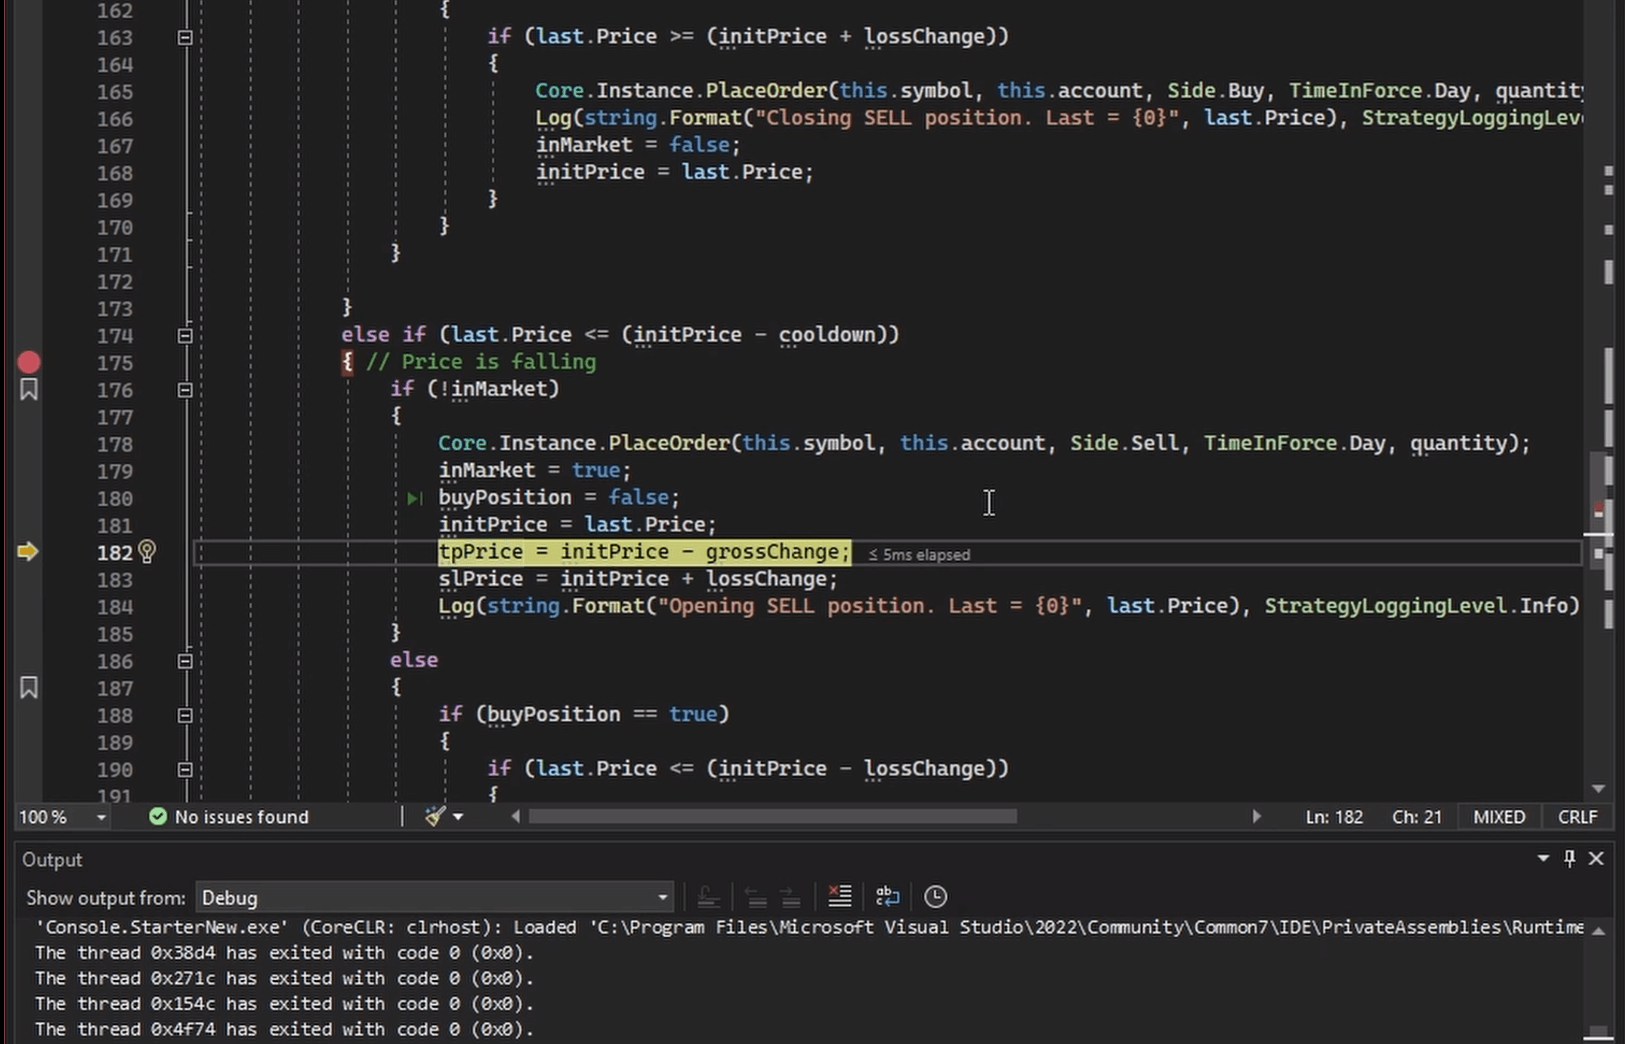The image size is (1625, 1044).
Task: Remove the red breakpoint on line 175
Action: 29,362
